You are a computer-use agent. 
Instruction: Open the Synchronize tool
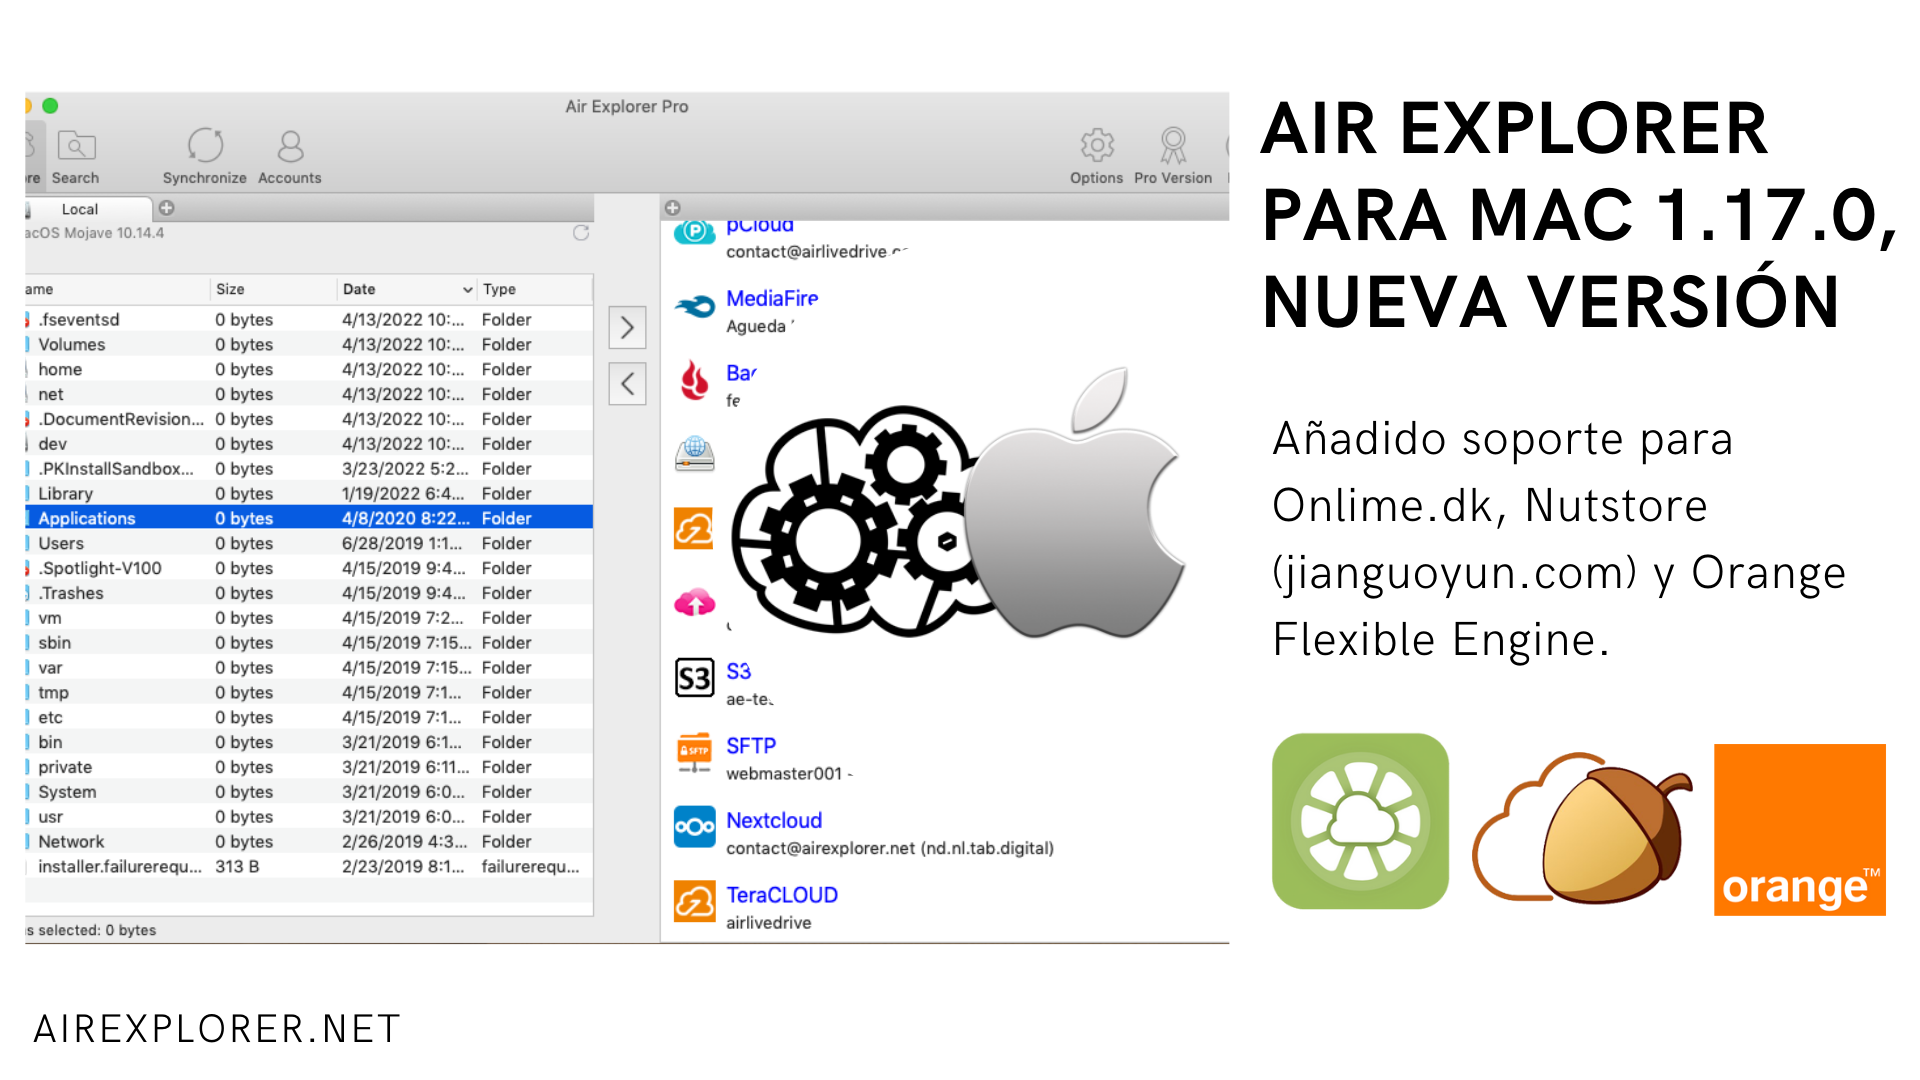(x=204, y=152)
